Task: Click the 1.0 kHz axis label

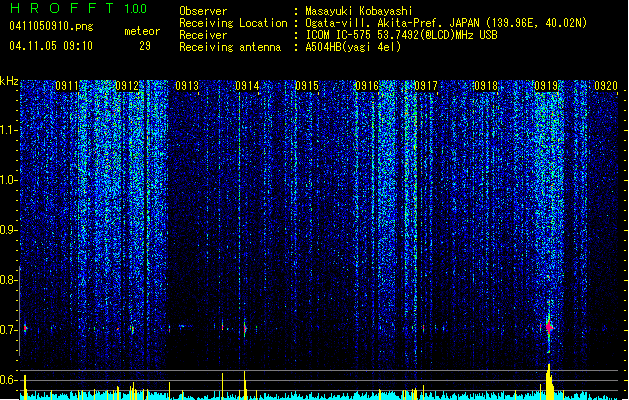Action: pos(8,180)
